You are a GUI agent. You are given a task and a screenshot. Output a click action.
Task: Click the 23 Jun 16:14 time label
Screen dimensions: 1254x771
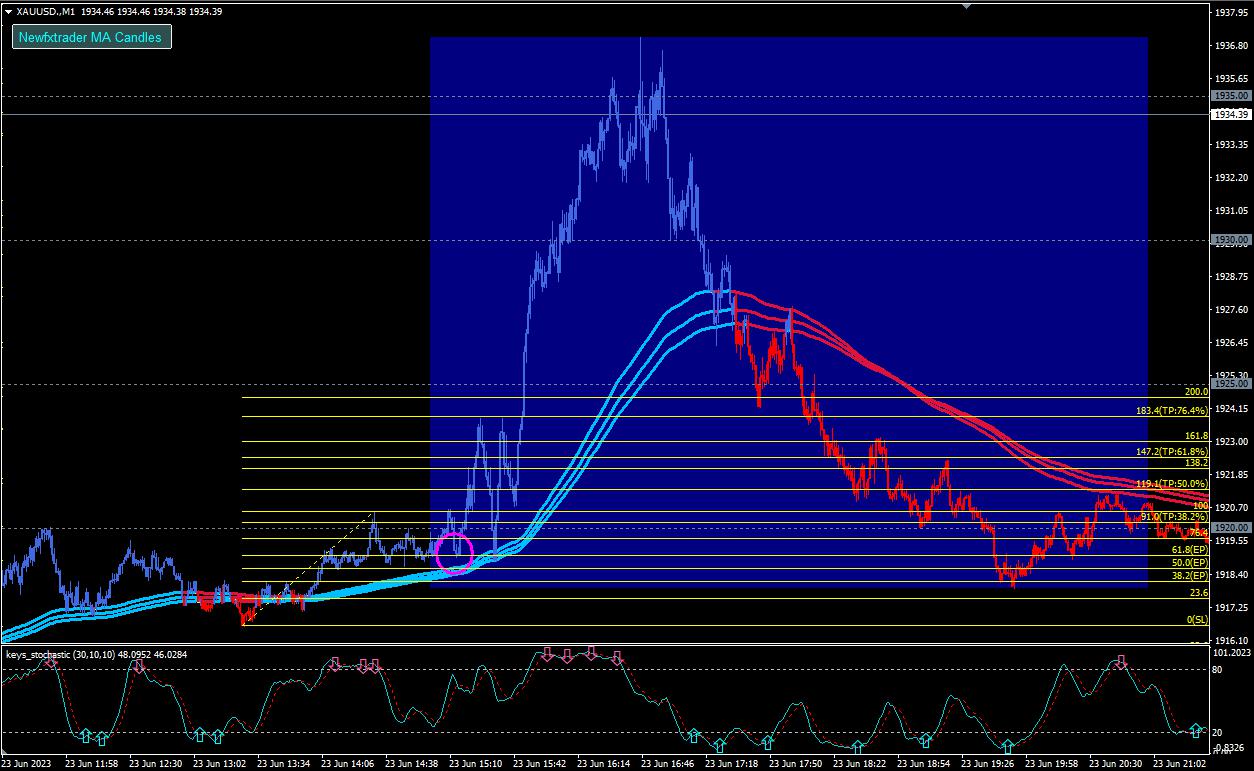click(603, 764)
